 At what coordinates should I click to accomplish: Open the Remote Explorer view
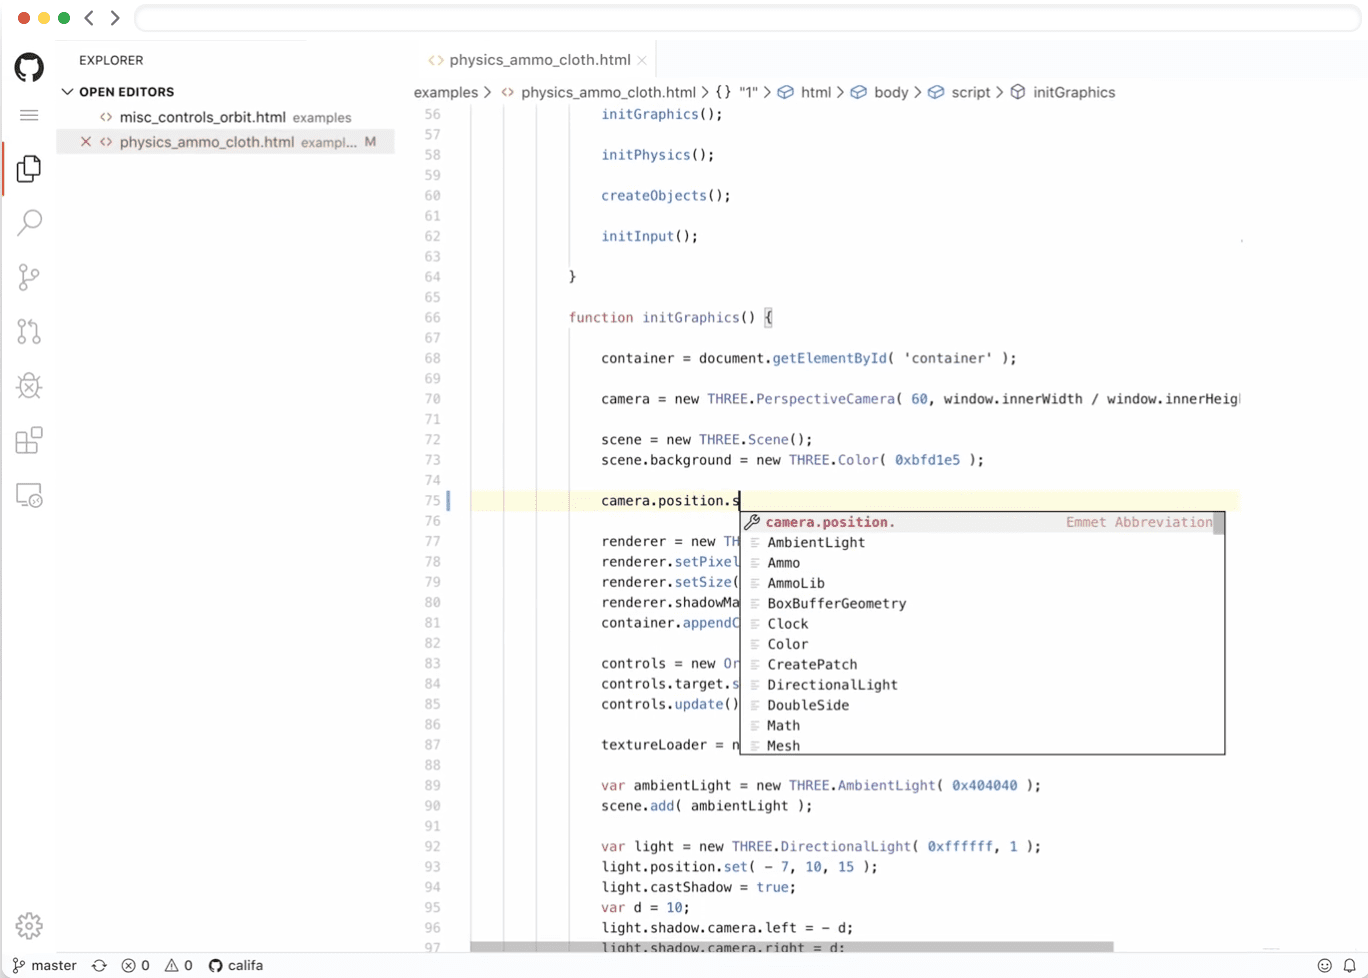click(x=28, y=494)
